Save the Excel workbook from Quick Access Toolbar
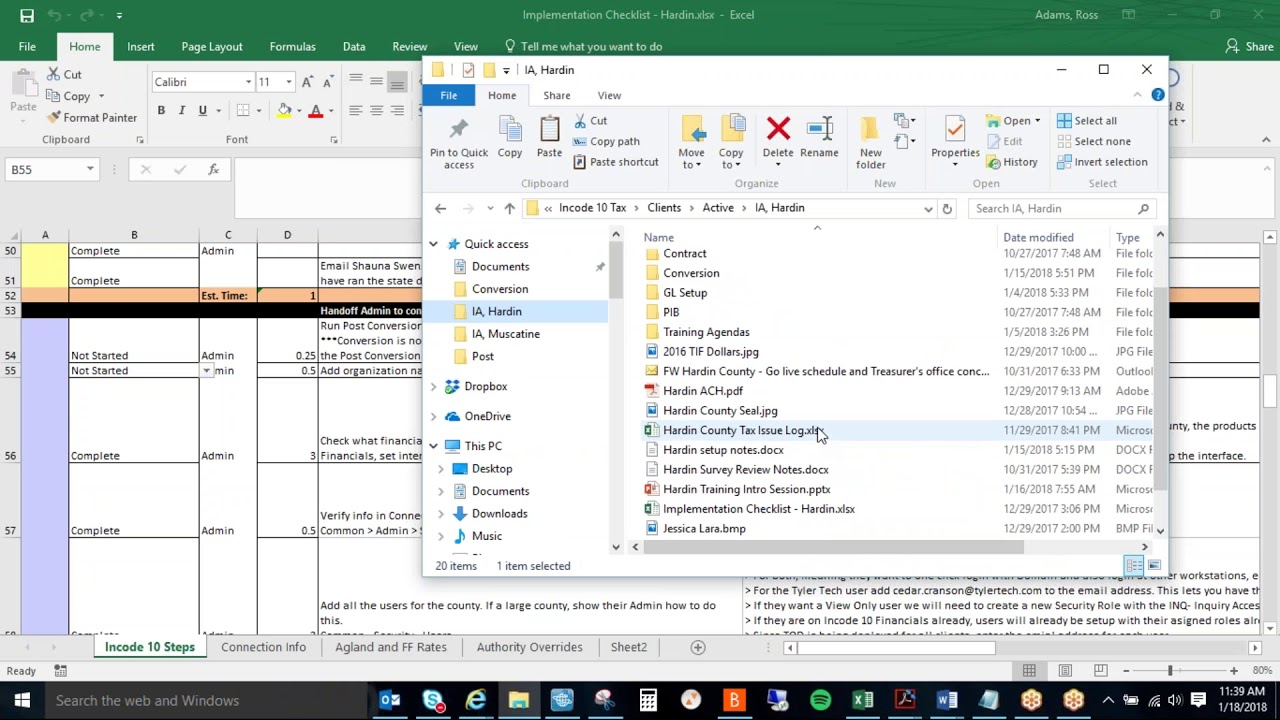 click(x=27, y=15)
